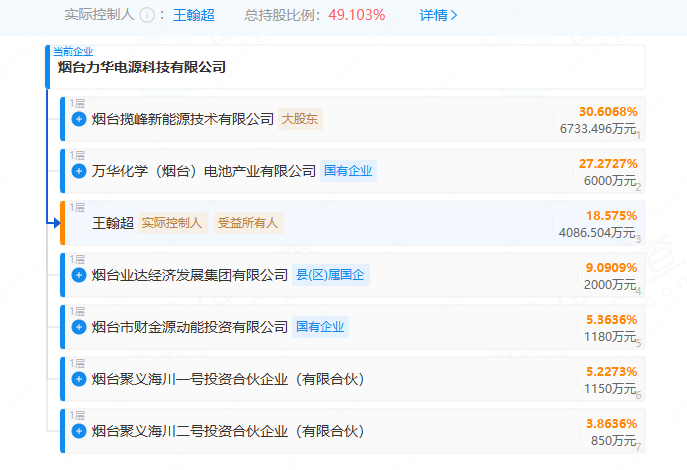
Task: Click 国有企业 tag on 烟台市财金源动能投资 row
Action: pos(320,327)
